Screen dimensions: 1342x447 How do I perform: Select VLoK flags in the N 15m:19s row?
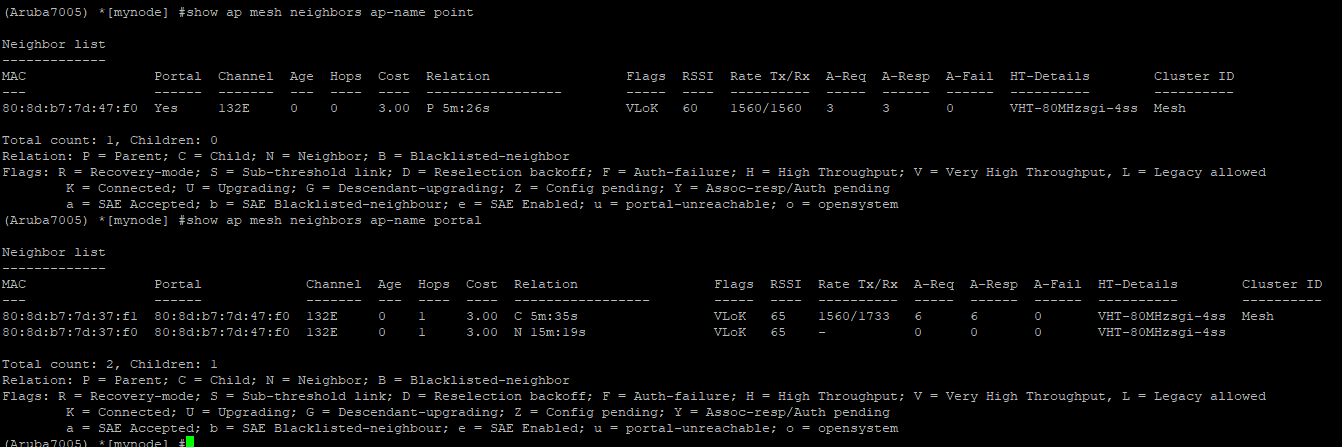(730, 332)
